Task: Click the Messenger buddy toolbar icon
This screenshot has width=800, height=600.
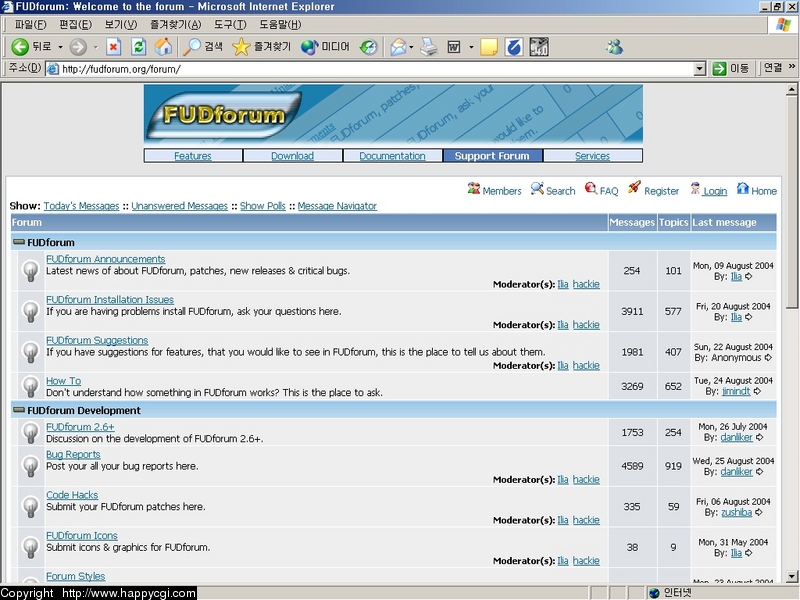Action: coord(614,47)
